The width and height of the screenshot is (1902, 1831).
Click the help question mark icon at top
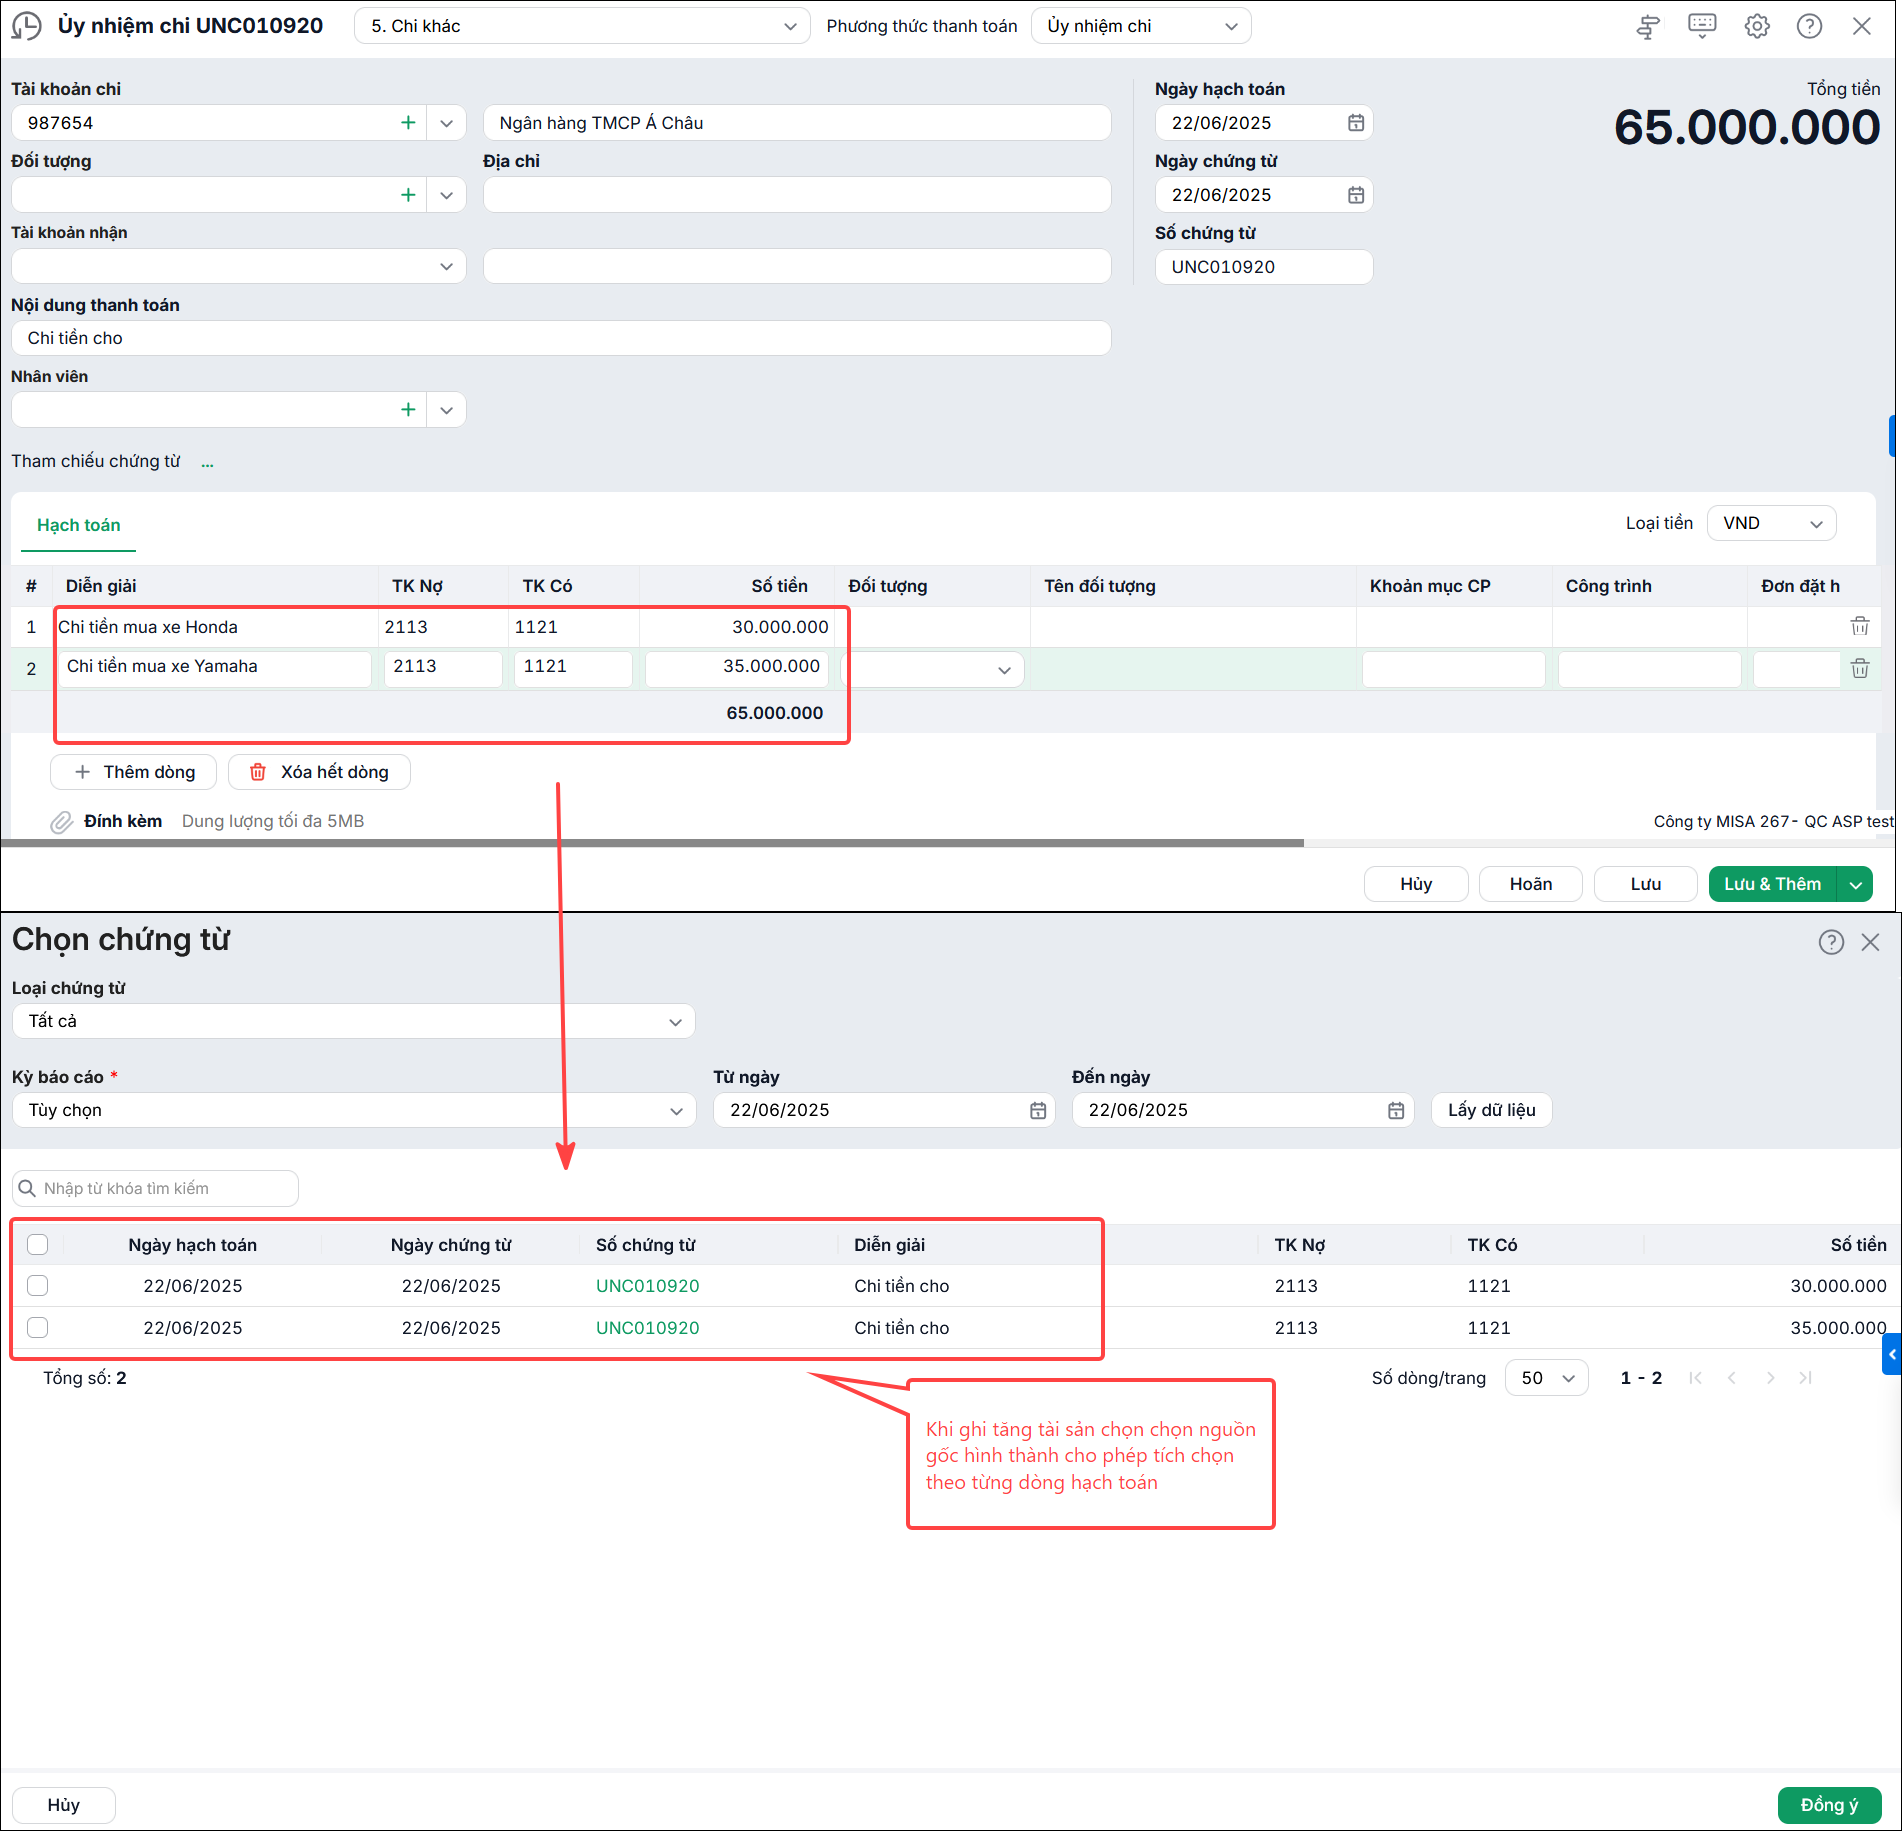[x=1809, y=26]
